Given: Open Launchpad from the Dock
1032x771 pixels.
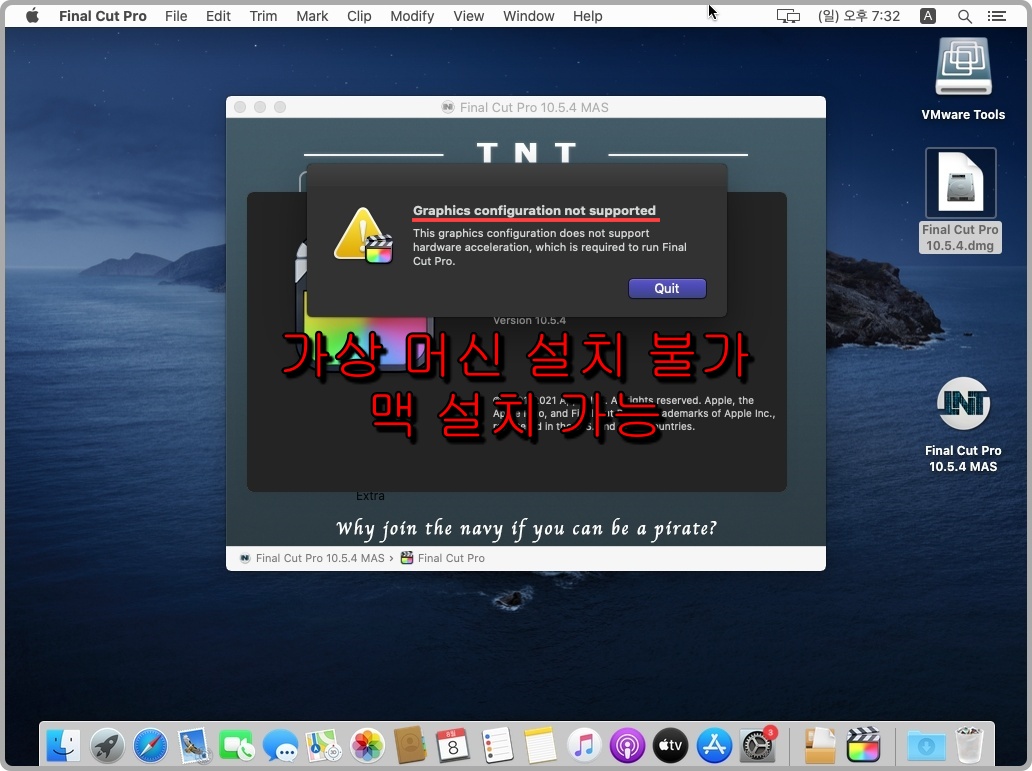Looking at the screenshot, I should (107, 745).
